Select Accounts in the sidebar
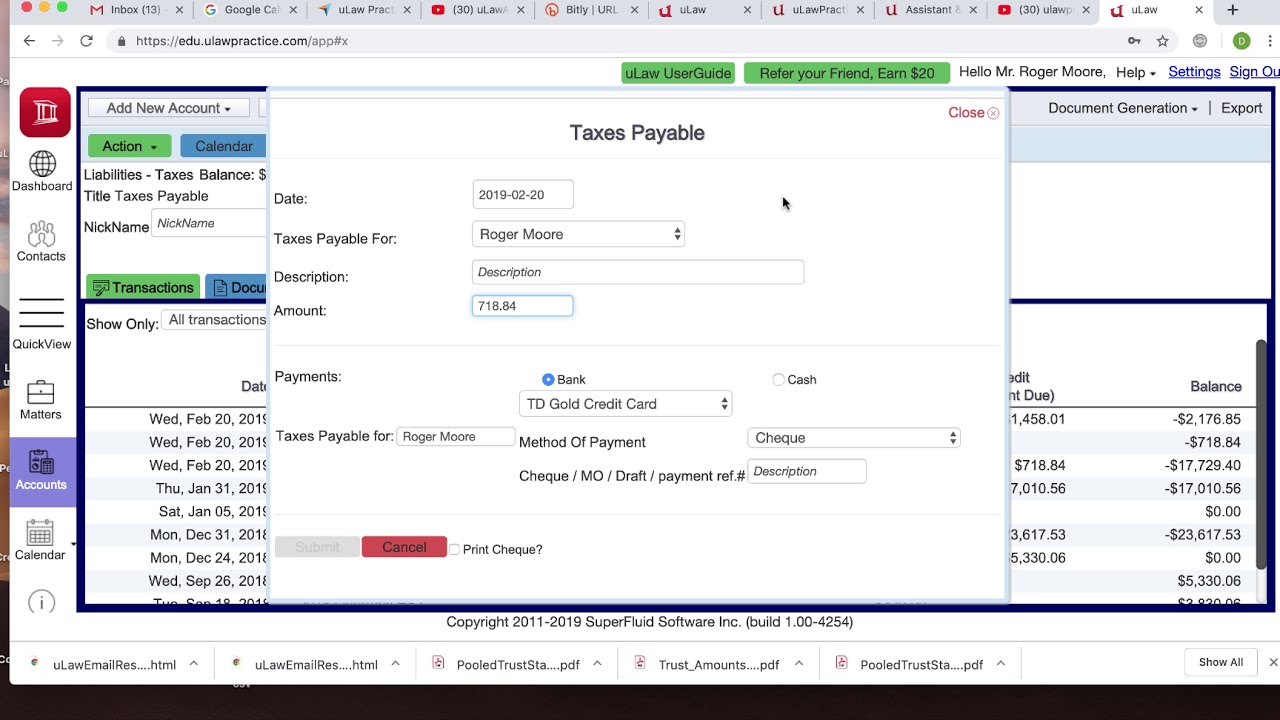Viewport: 1280px width, 720px height. [41, 471]
